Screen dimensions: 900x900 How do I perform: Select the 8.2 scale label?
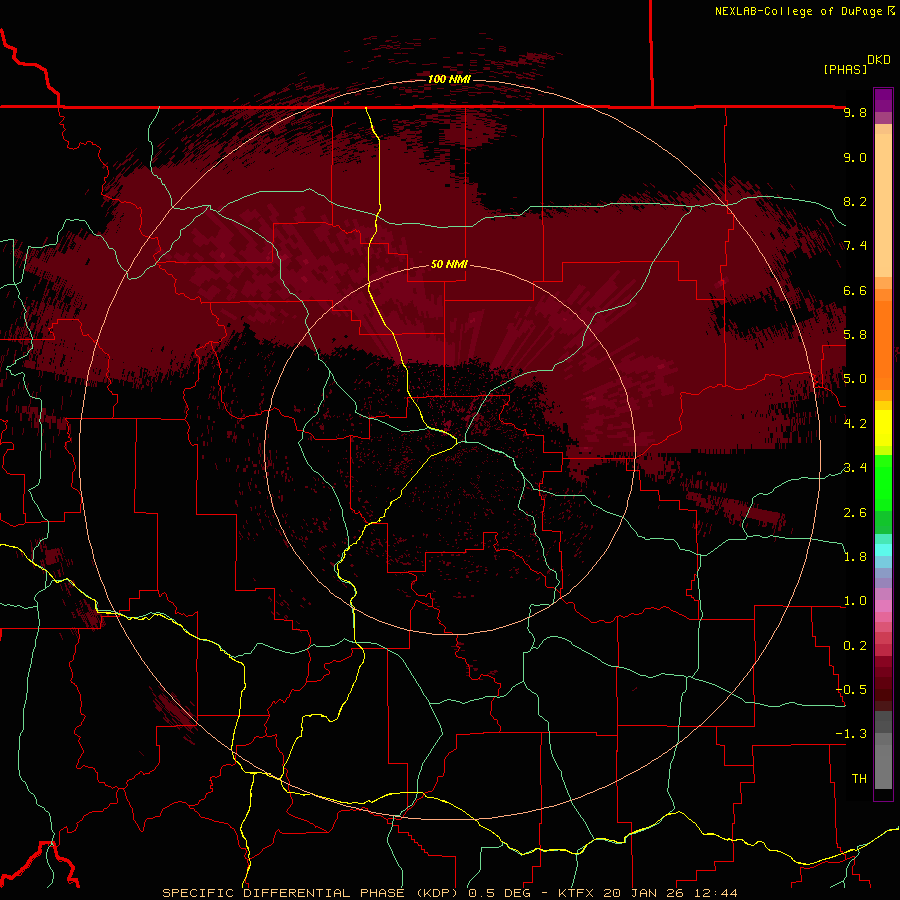[855, 201]
